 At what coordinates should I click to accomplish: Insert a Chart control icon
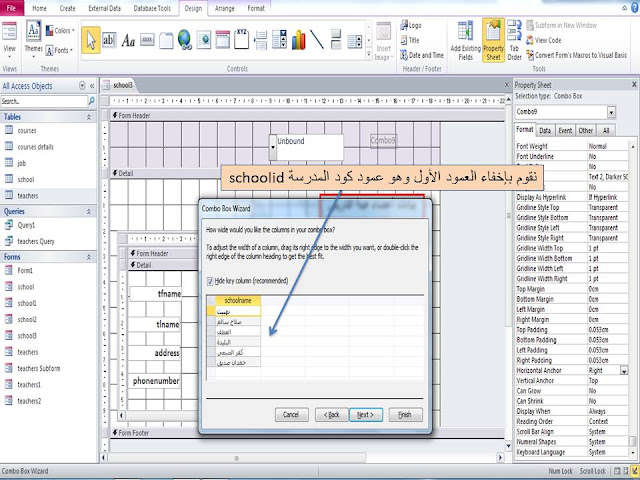point(298,40)
